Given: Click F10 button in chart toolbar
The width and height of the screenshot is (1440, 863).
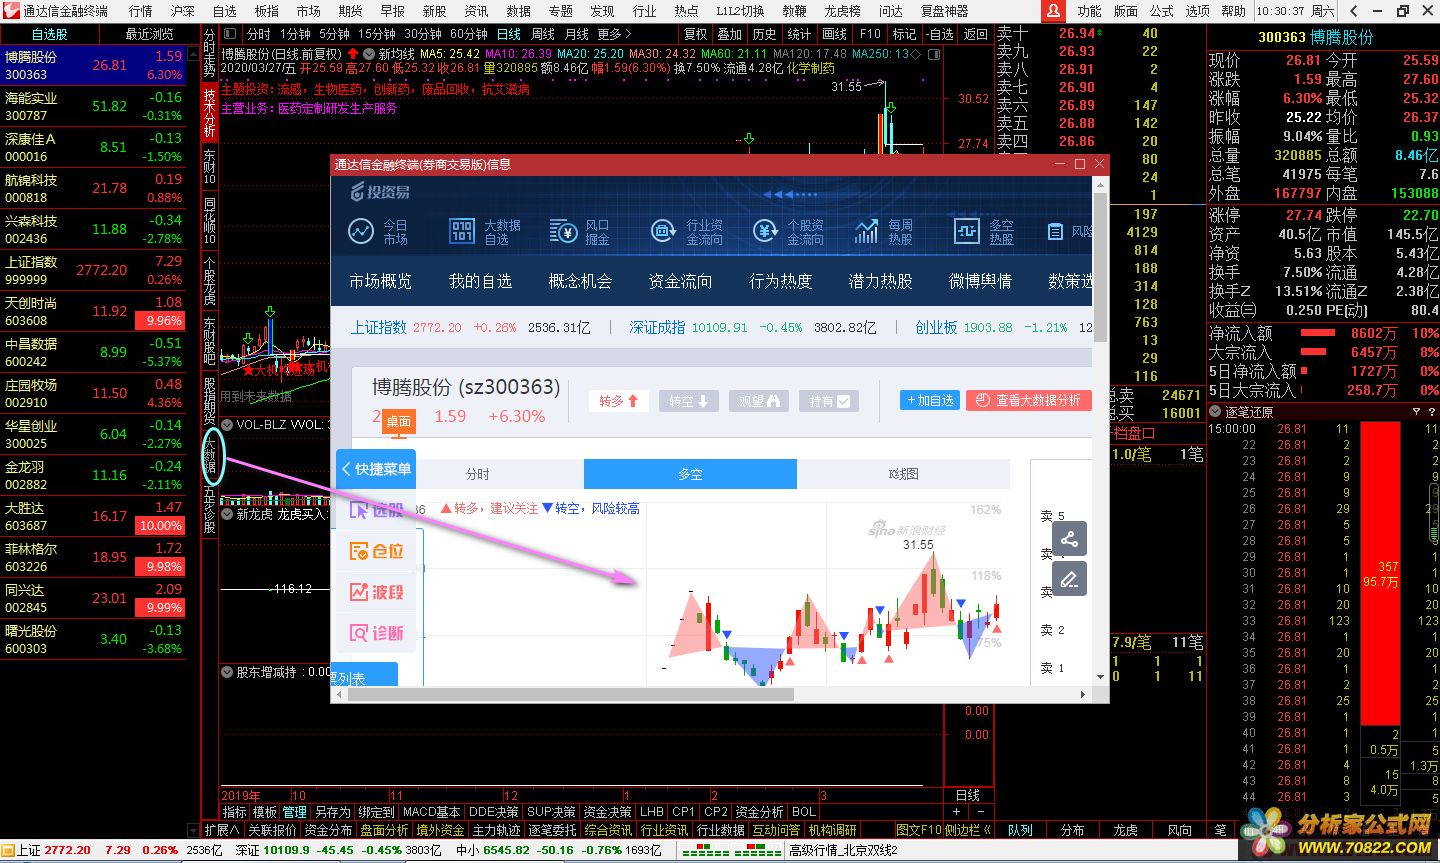Looking at the screenshot, I should pyautogui.click(x=870, y=34).
